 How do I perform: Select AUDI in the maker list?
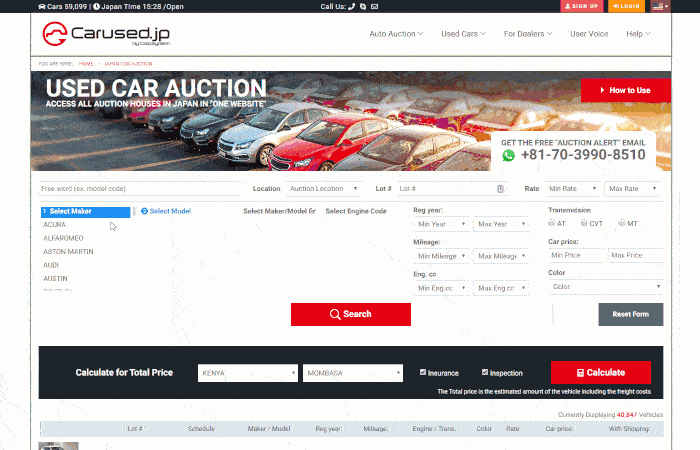click(x=51, y=265)
